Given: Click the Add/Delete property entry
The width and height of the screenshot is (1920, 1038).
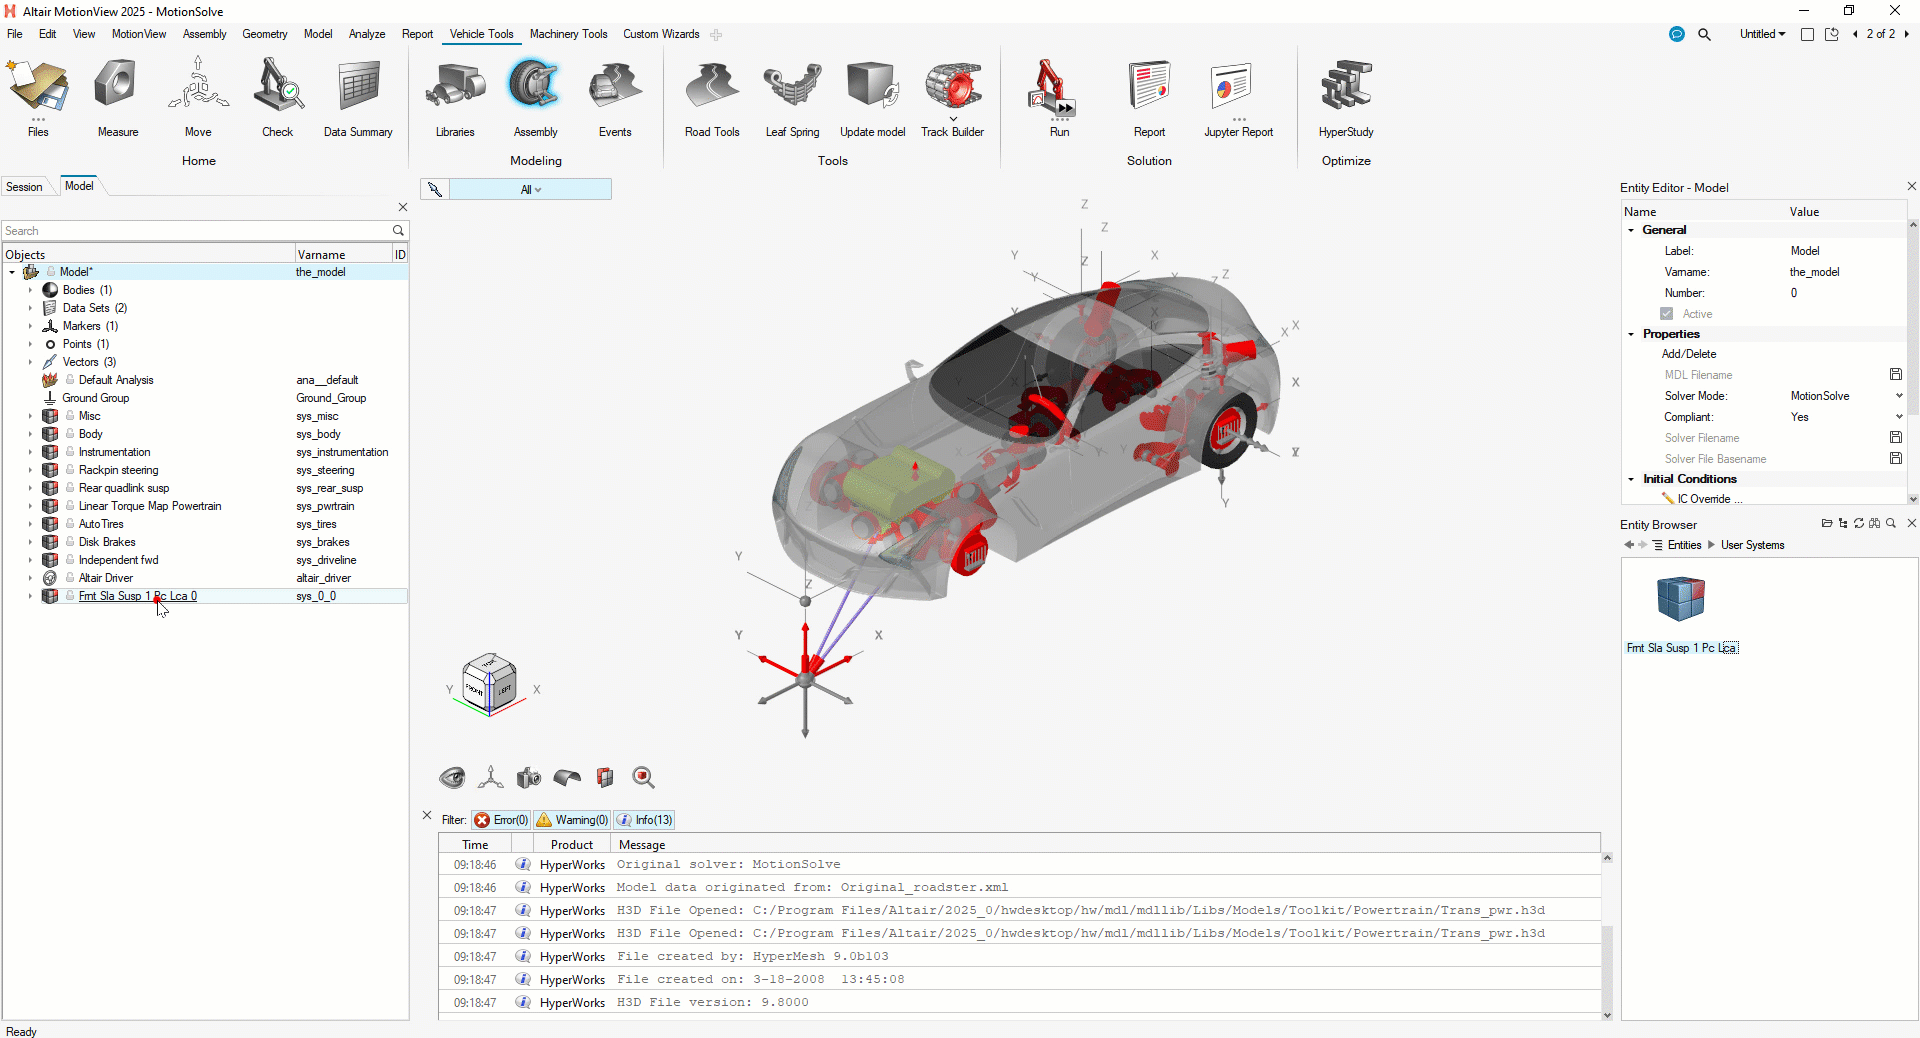Looking at the screenshot, I should pos(1689,354).
